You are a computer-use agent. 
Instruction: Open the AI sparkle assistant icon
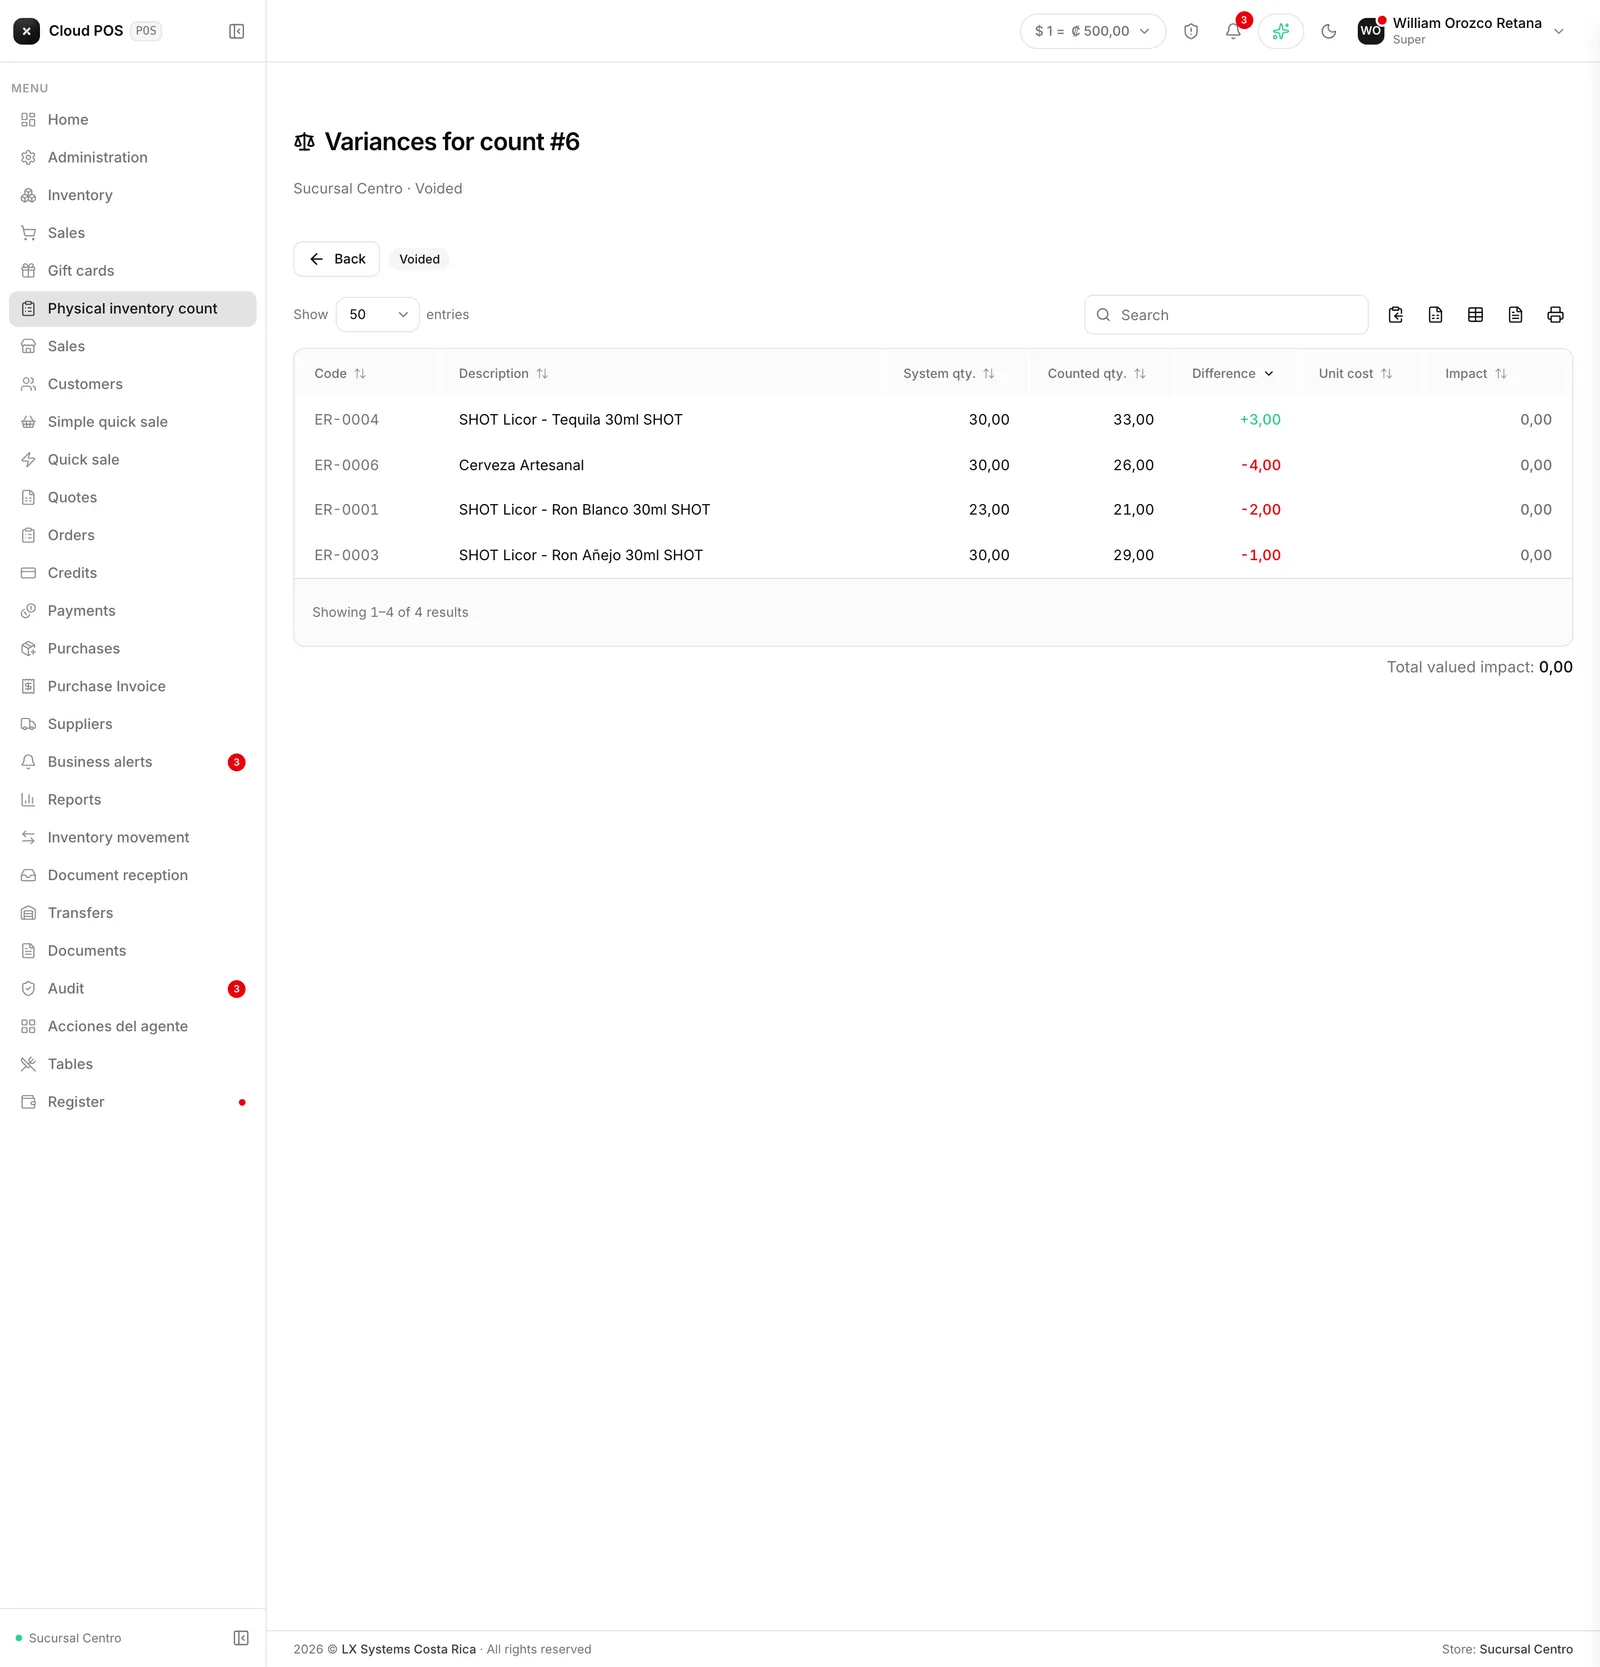click(1280, 31)
